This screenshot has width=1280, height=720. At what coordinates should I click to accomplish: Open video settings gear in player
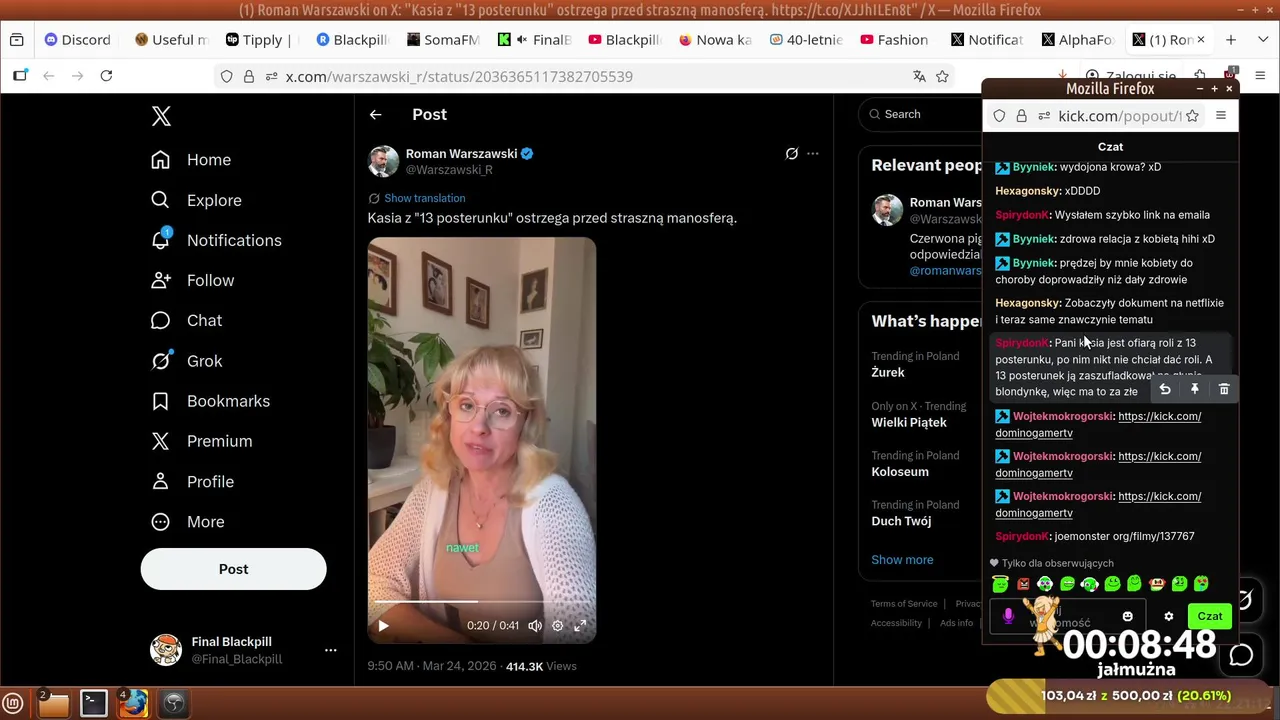coord(557,626)
